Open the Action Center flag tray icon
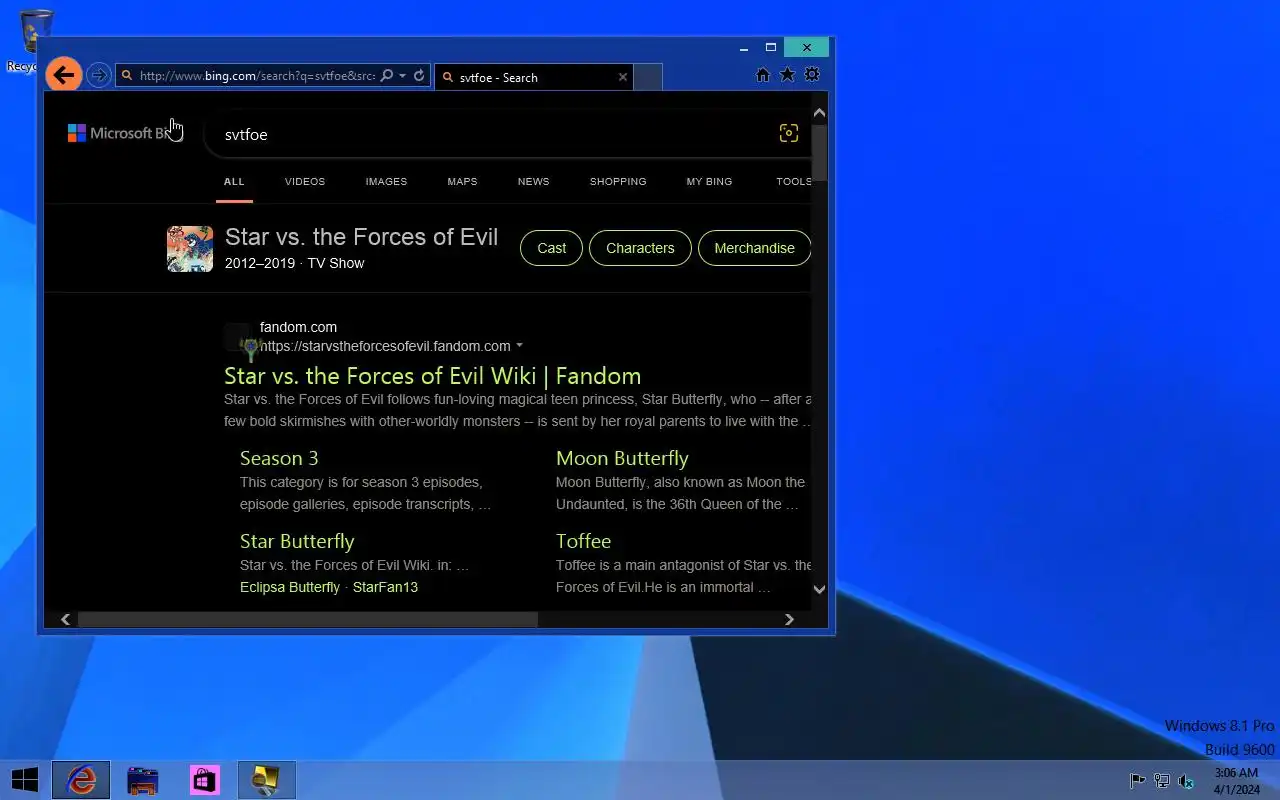 1137,781
